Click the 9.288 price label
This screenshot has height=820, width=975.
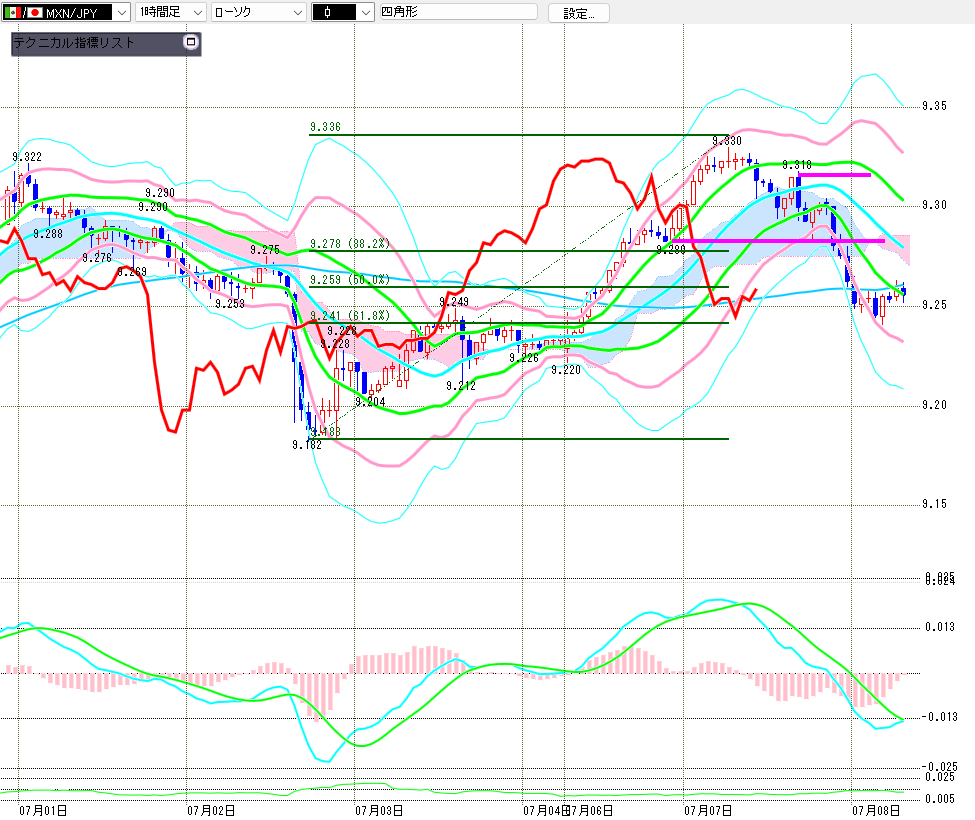[48, 234]
